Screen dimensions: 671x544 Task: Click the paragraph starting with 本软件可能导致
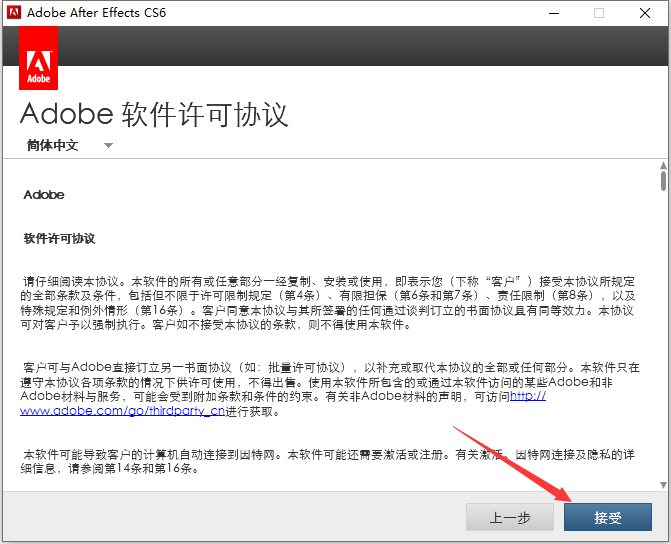[x=328, y=463]
